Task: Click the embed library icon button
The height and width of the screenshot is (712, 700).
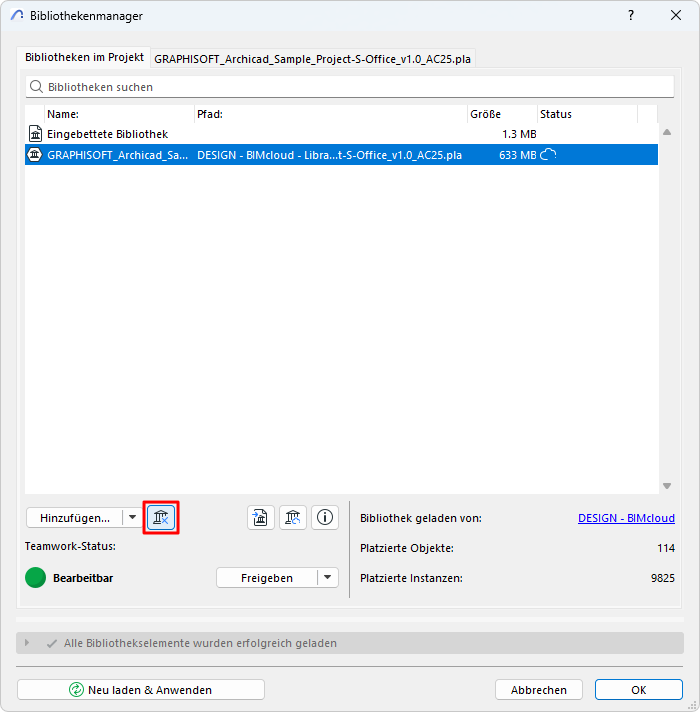Action: pos(261,517)
